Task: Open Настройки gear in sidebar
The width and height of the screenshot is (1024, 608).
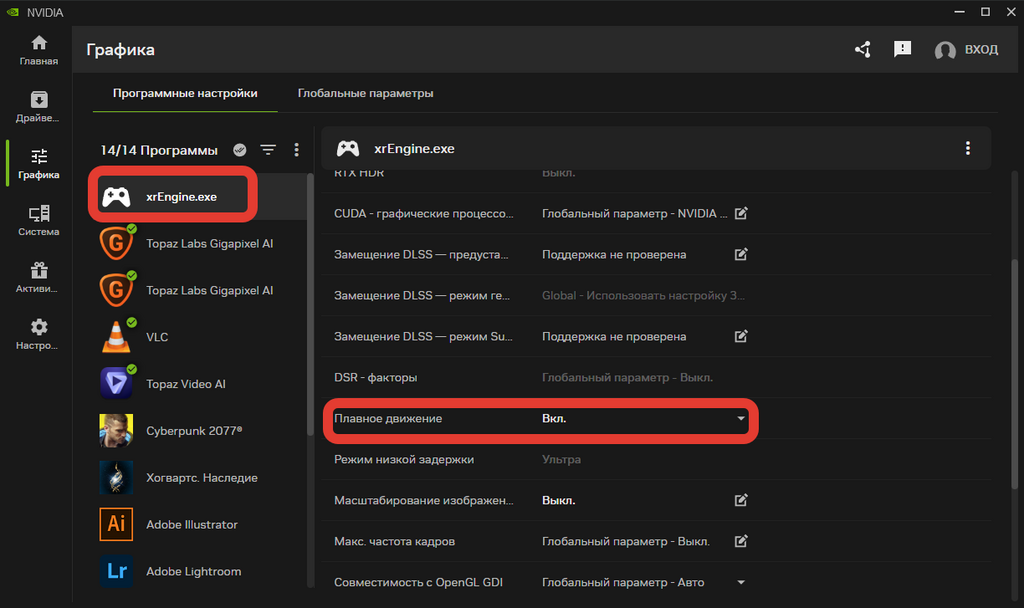Action: [38, 334]
